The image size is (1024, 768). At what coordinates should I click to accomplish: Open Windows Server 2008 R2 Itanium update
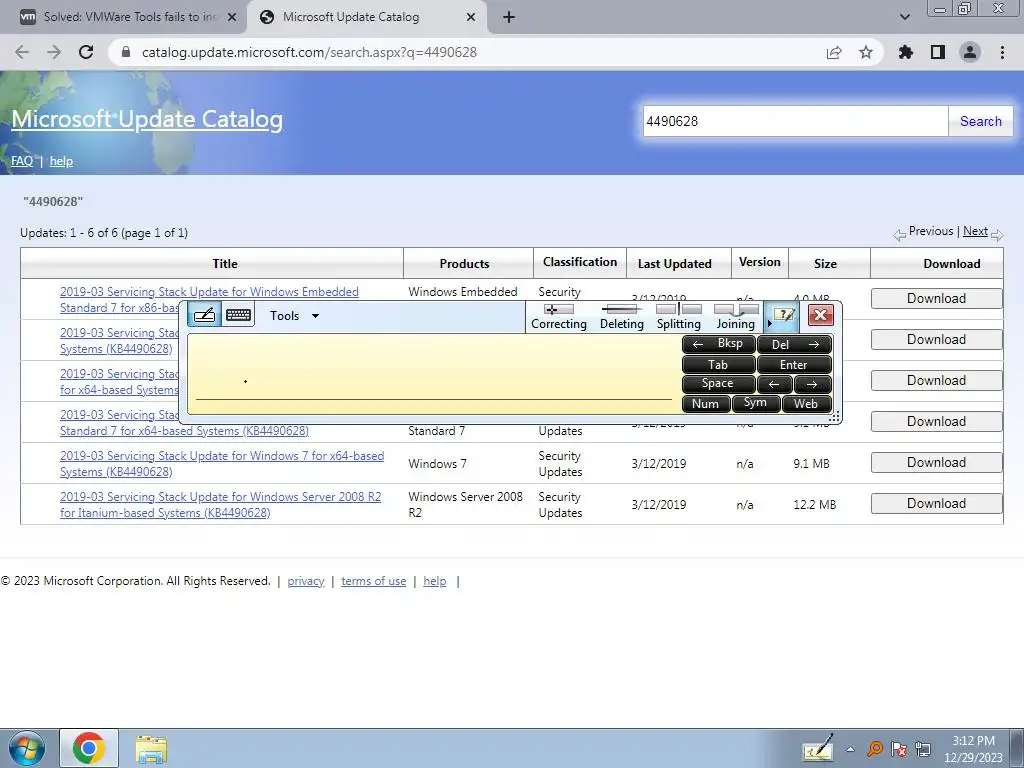pos(221,505)
